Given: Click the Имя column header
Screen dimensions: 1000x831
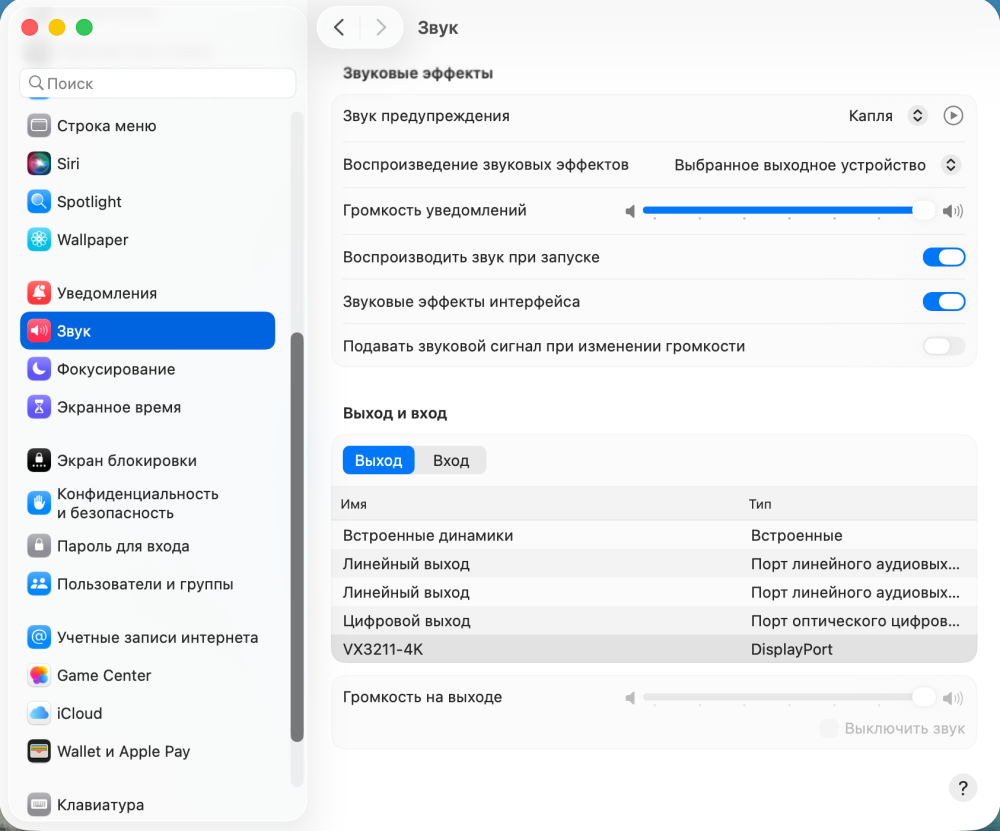Looking at the screenshot, I should pos(353,504).
